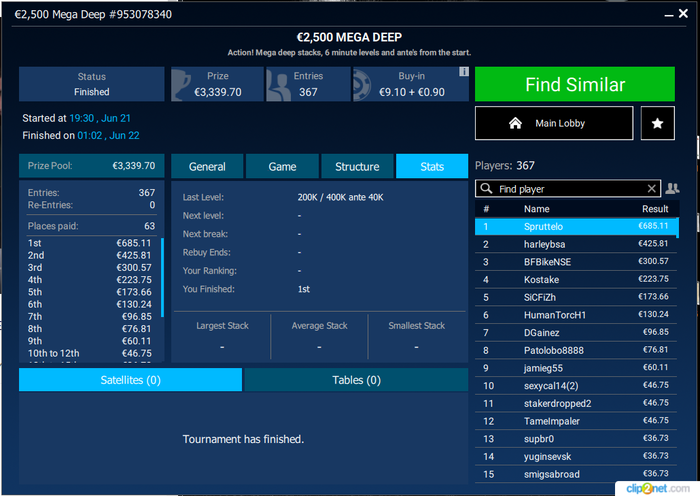This screenshot has height=496, width=700.
Task: Click the Smallest Stack cell
Action: 417,336
